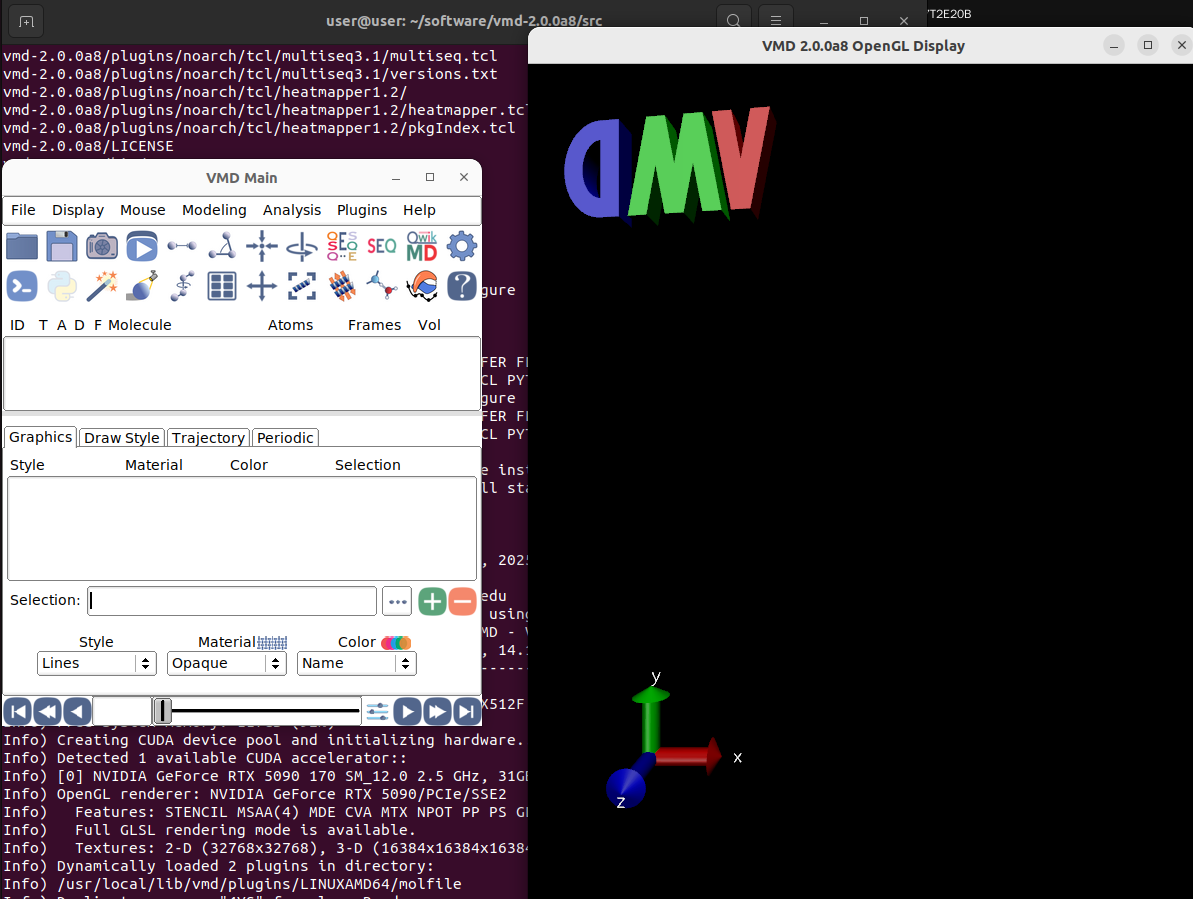1193x899 pixels.
Task: Rewind fast backward through frames
Action: pyautogui.click(x=47, y=712)
